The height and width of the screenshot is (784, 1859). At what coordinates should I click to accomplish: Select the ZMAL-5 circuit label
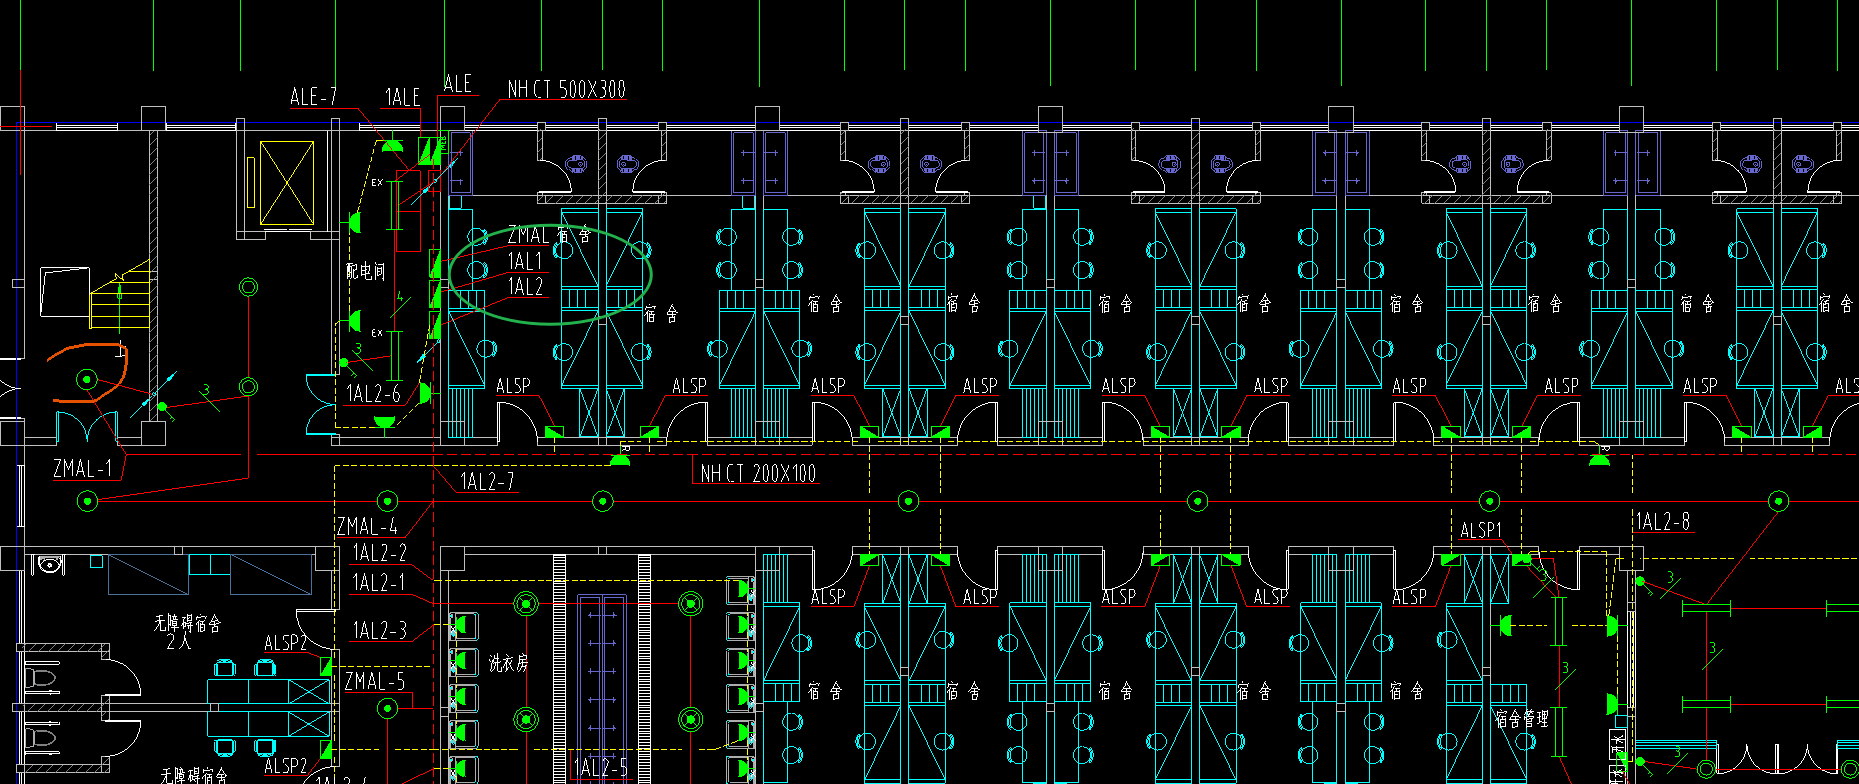(375, 681)
